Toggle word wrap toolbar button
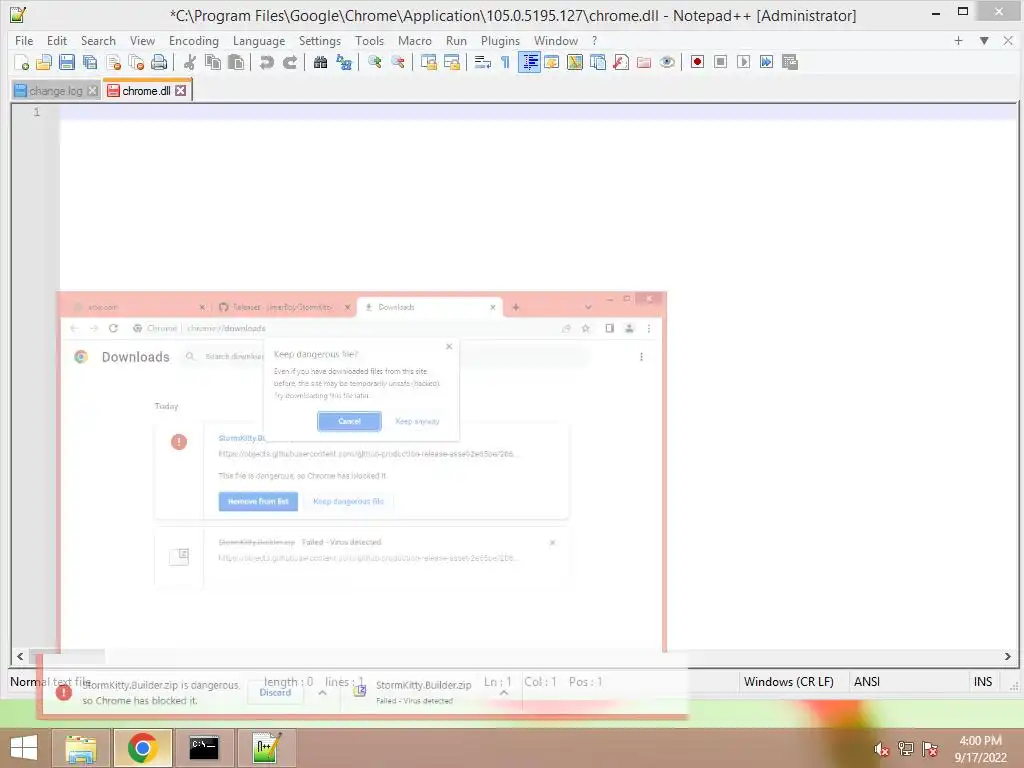 tap(482, 62)
